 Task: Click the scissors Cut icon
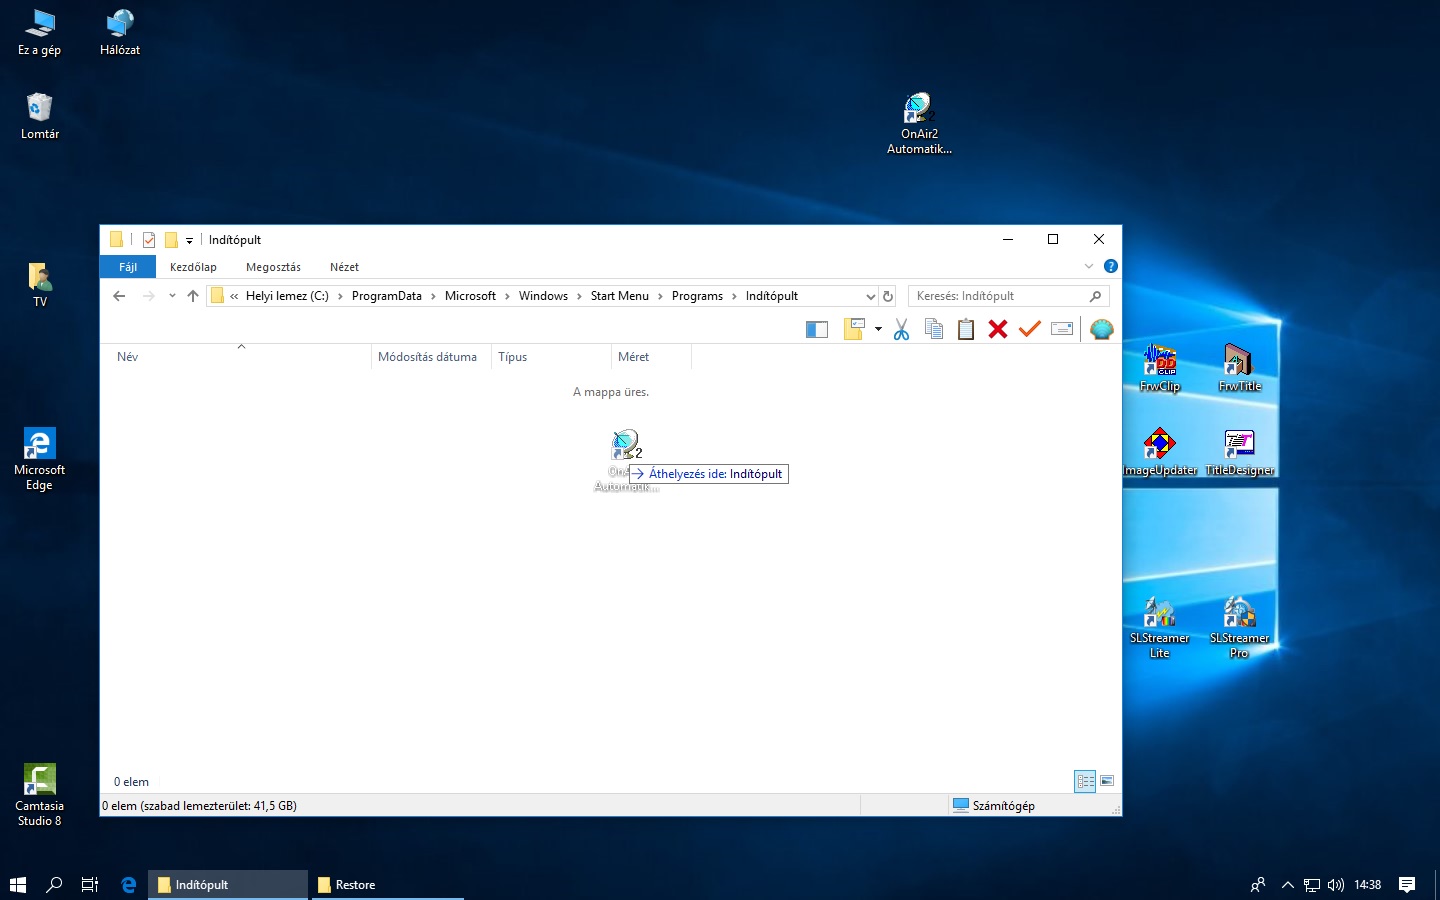(x=901, y=329)
